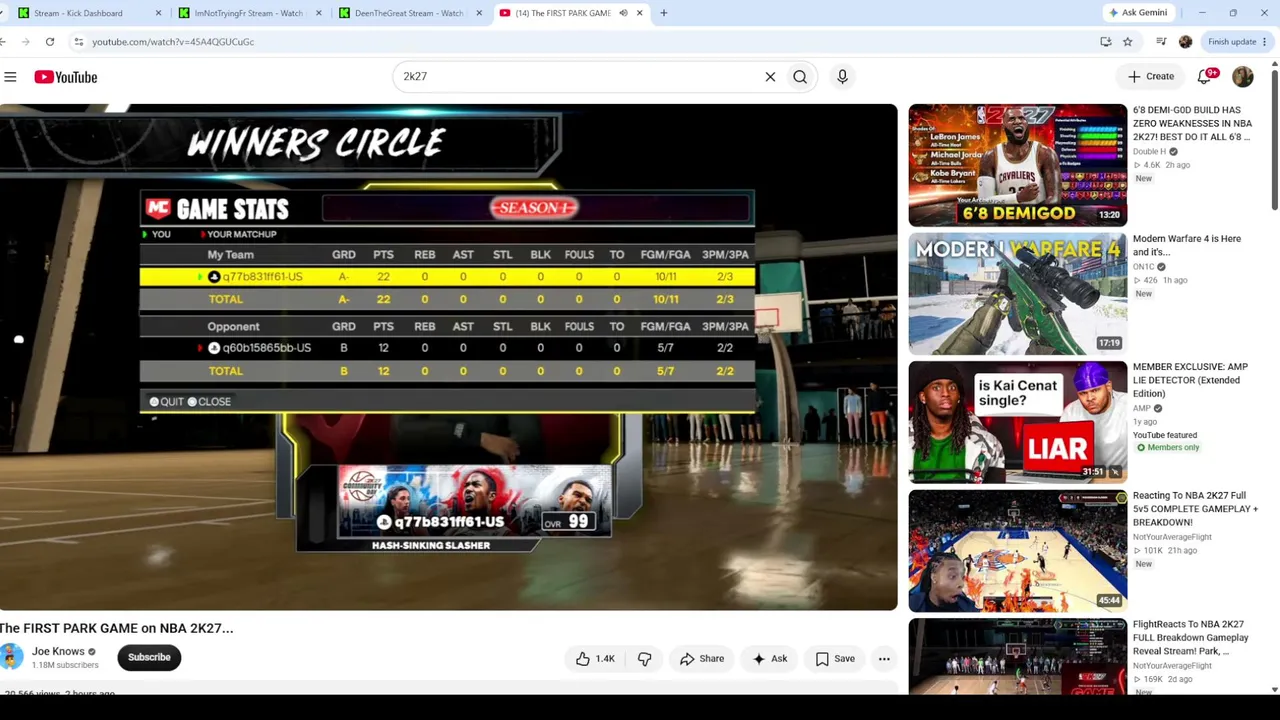Close the Stream - Kick Dashboard tab
Viewport: 1280px width, 720px height.
(x=158, y=13)
